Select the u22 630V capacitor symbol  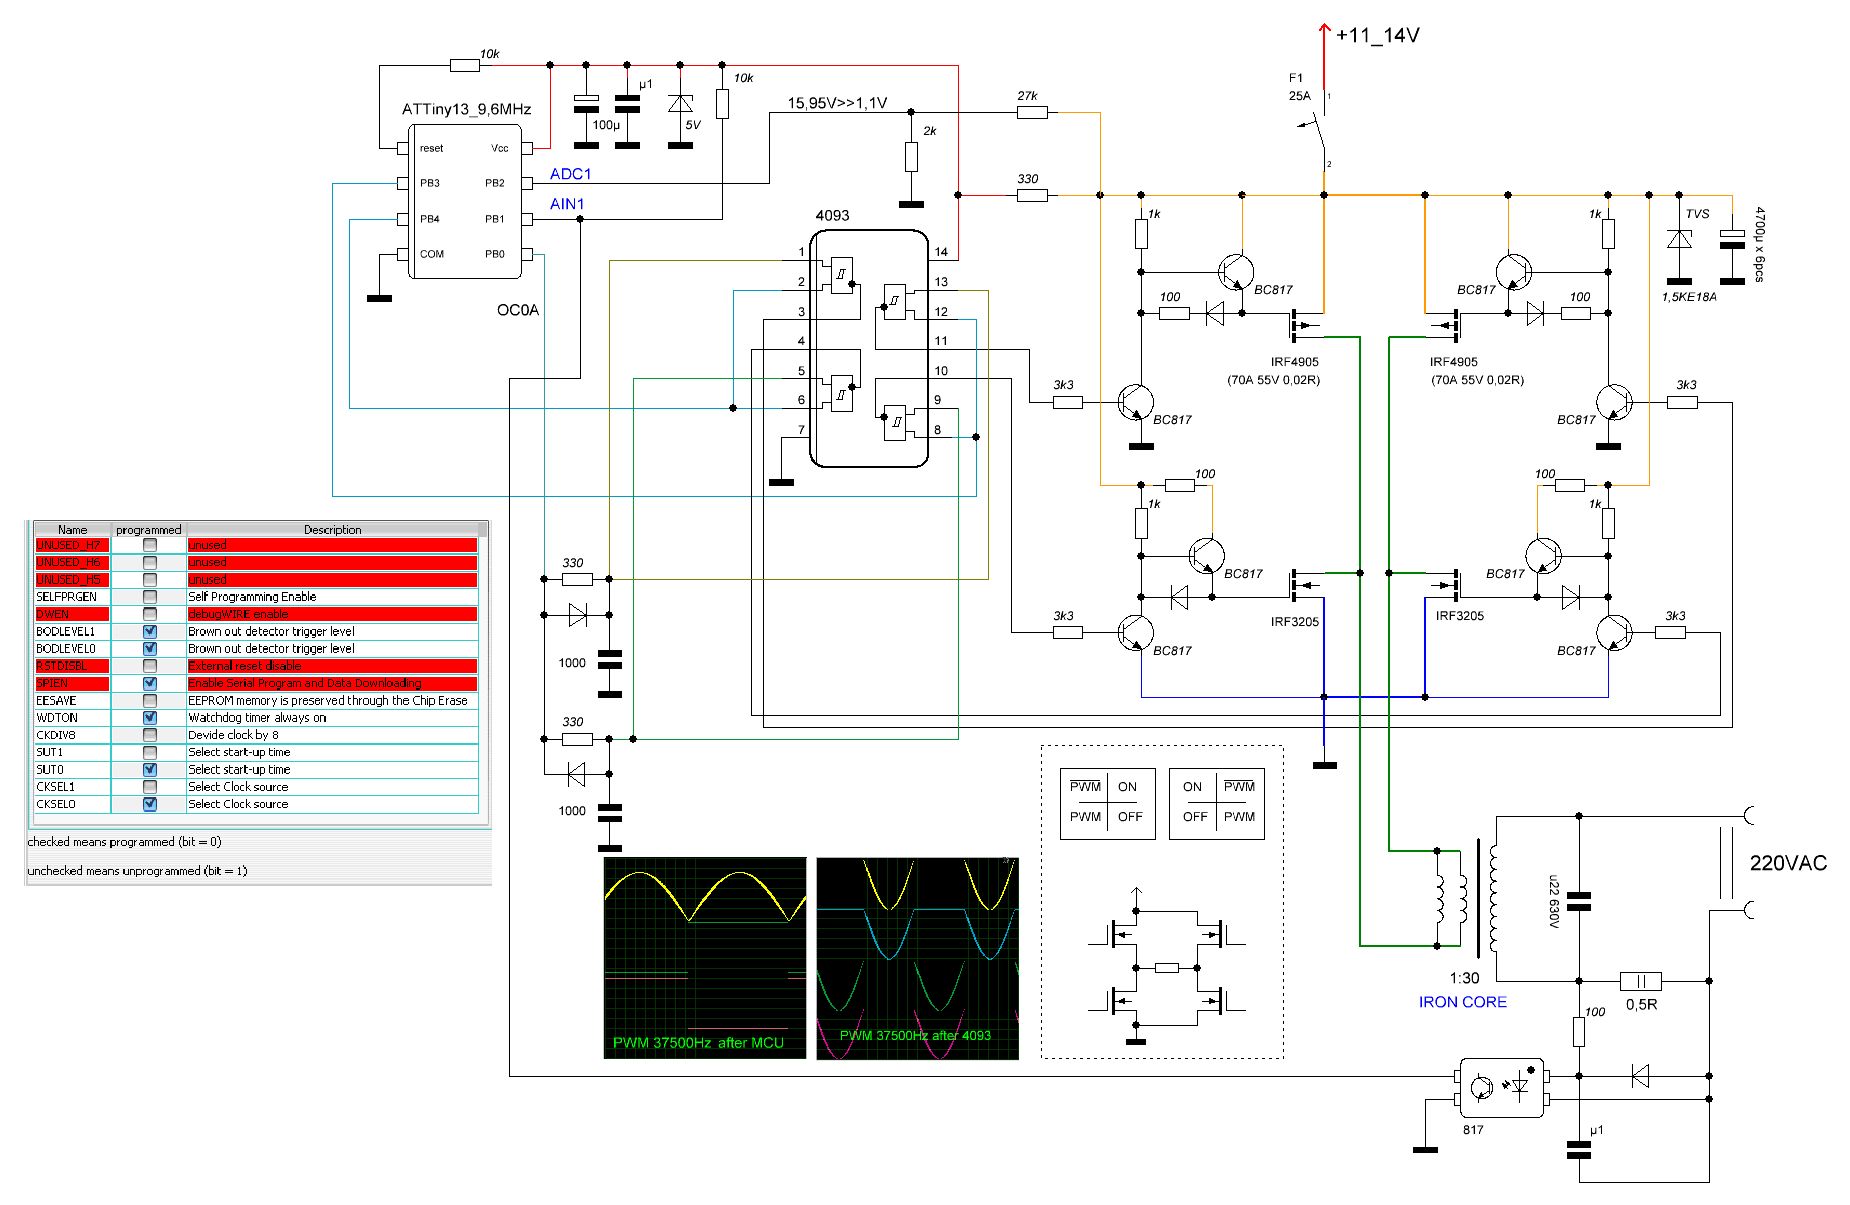click(1579, 901)
